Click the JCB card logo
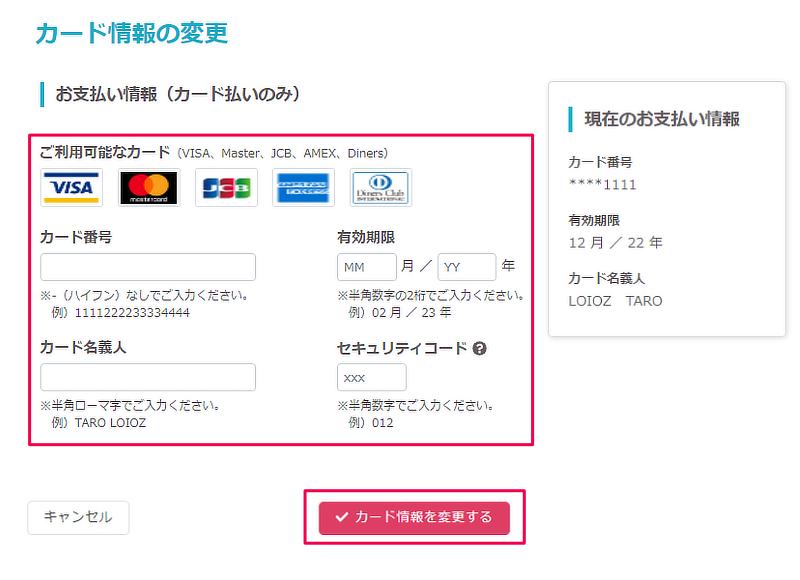Screen dimensions: 800x580 (x=226, y=188)
